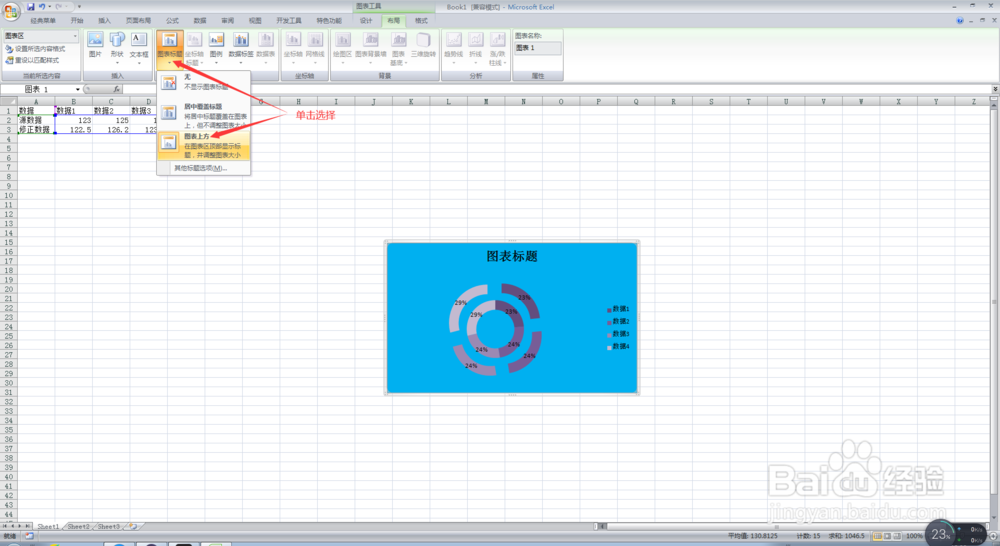Click the 数据1 legend entry
This screenshot has height=546, width=1000.
coord(619,309)
